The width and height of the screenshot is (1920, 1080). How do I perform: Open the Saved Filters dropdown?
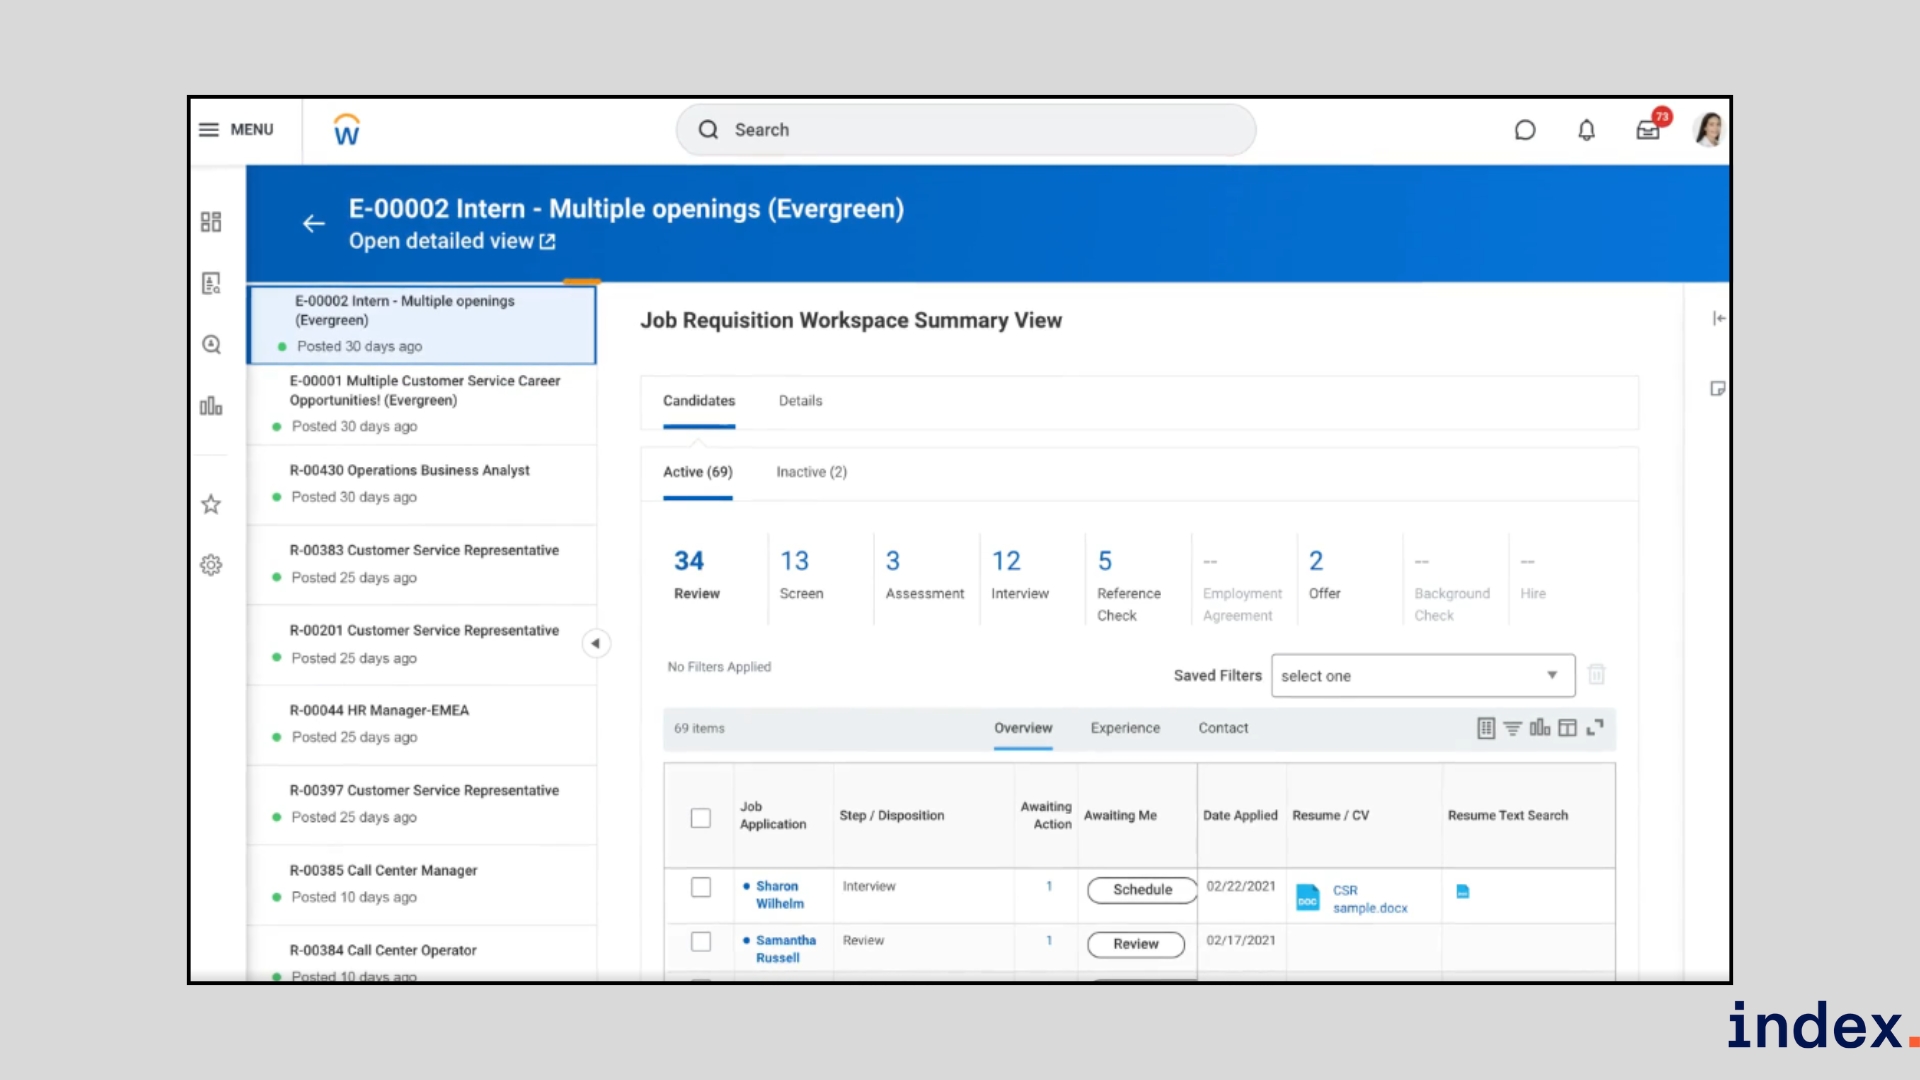(x=1422, y=676)
